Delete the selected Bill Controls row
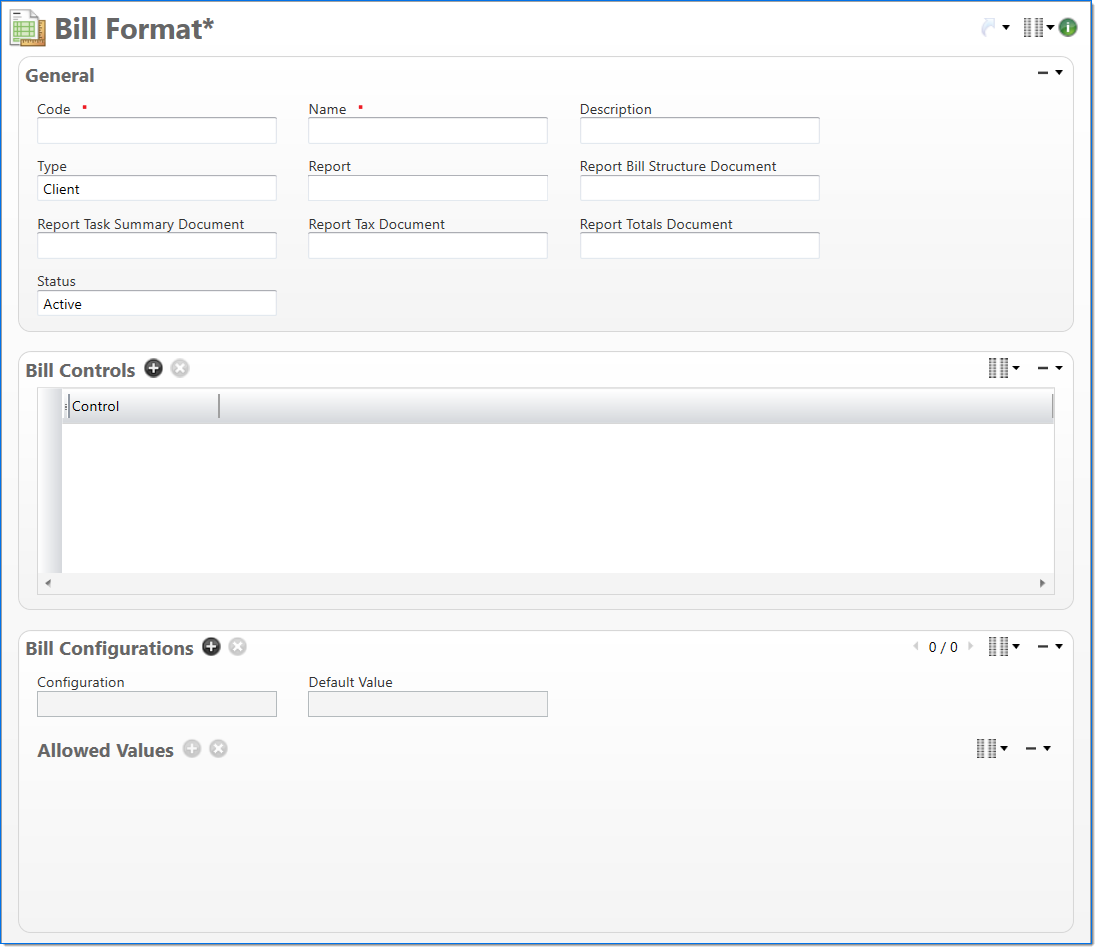 (x=180, y=368)
